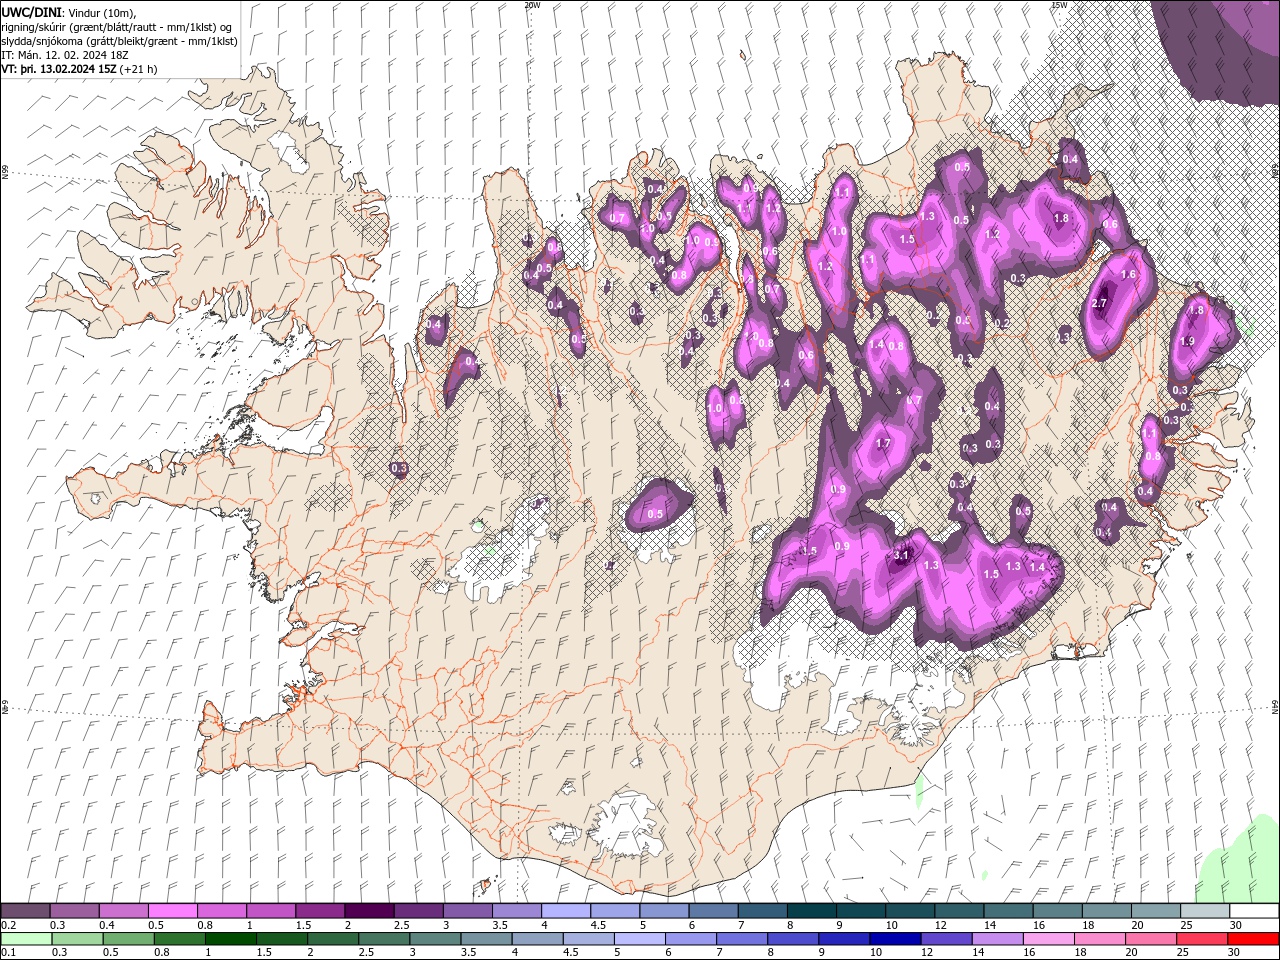Select the dark mauve 0.2 snowfall legend swatch
This screenshot has width=1280, height=960.
coord(25,911)
